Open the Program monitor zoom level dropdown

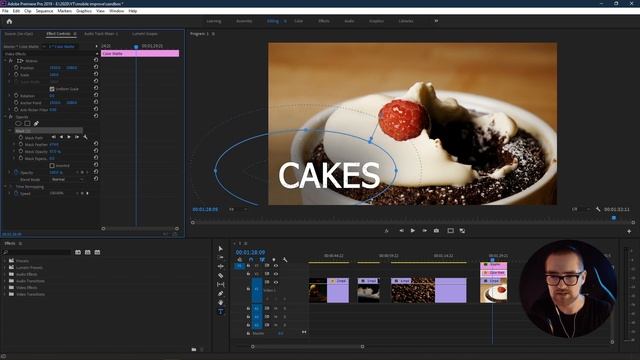tap(238, 209)
